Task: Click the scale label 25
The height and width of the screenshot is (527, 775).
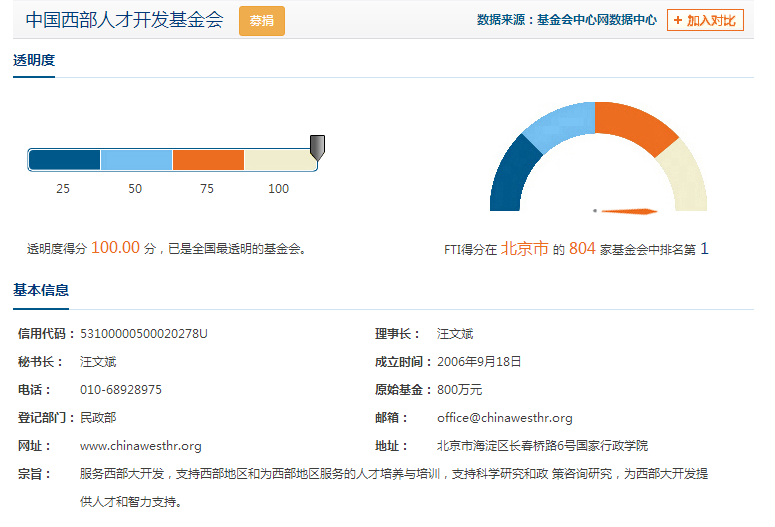Action: point(63,189)
